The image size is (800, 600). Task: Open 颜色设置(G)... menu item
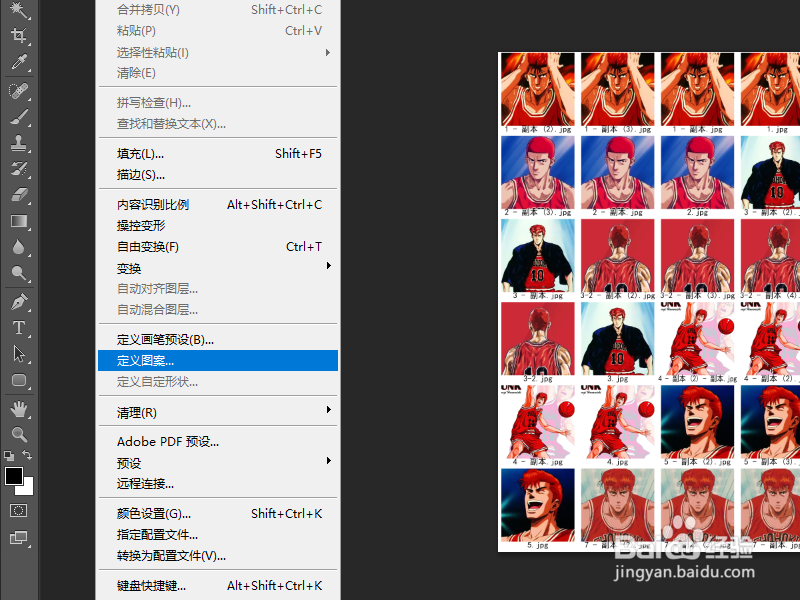[x=218, y=513]
